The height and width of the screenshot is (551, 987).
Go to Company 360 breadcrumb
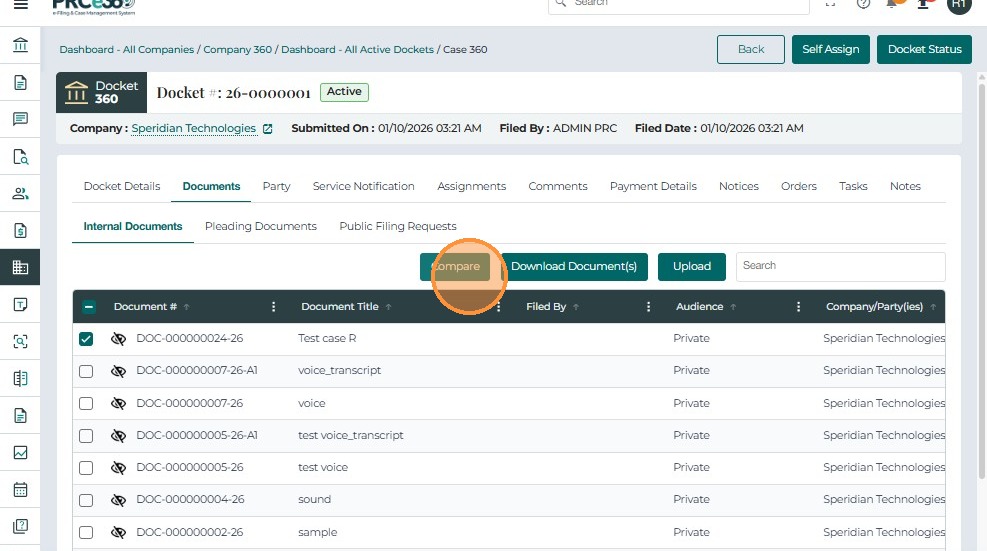(237, 50)
